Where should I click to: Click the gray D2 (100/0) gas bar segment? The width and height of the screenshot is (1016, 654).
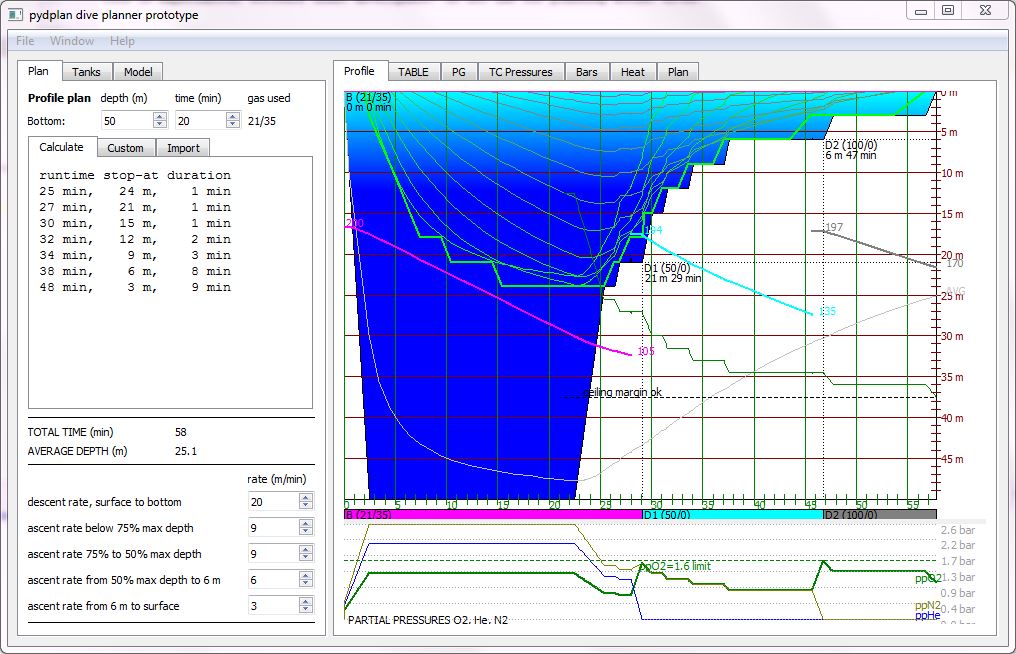pos(880,515)
